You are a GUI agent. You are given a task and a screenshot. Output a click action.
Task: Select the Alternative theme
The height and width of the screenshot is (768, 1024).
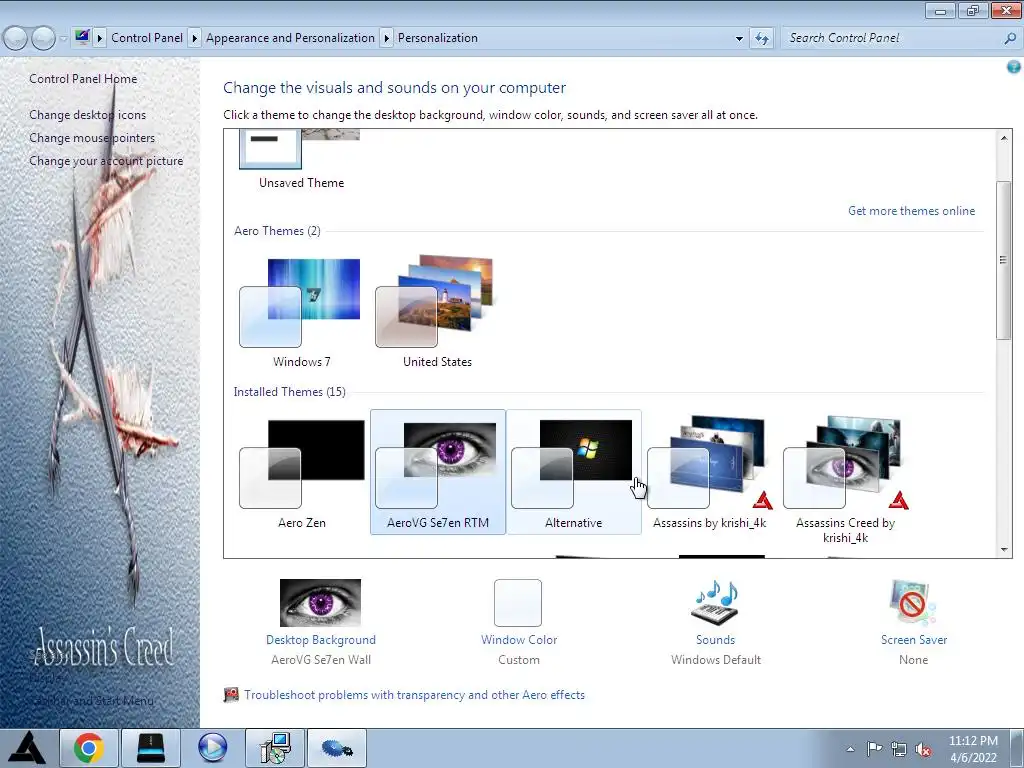coord(573,472)
